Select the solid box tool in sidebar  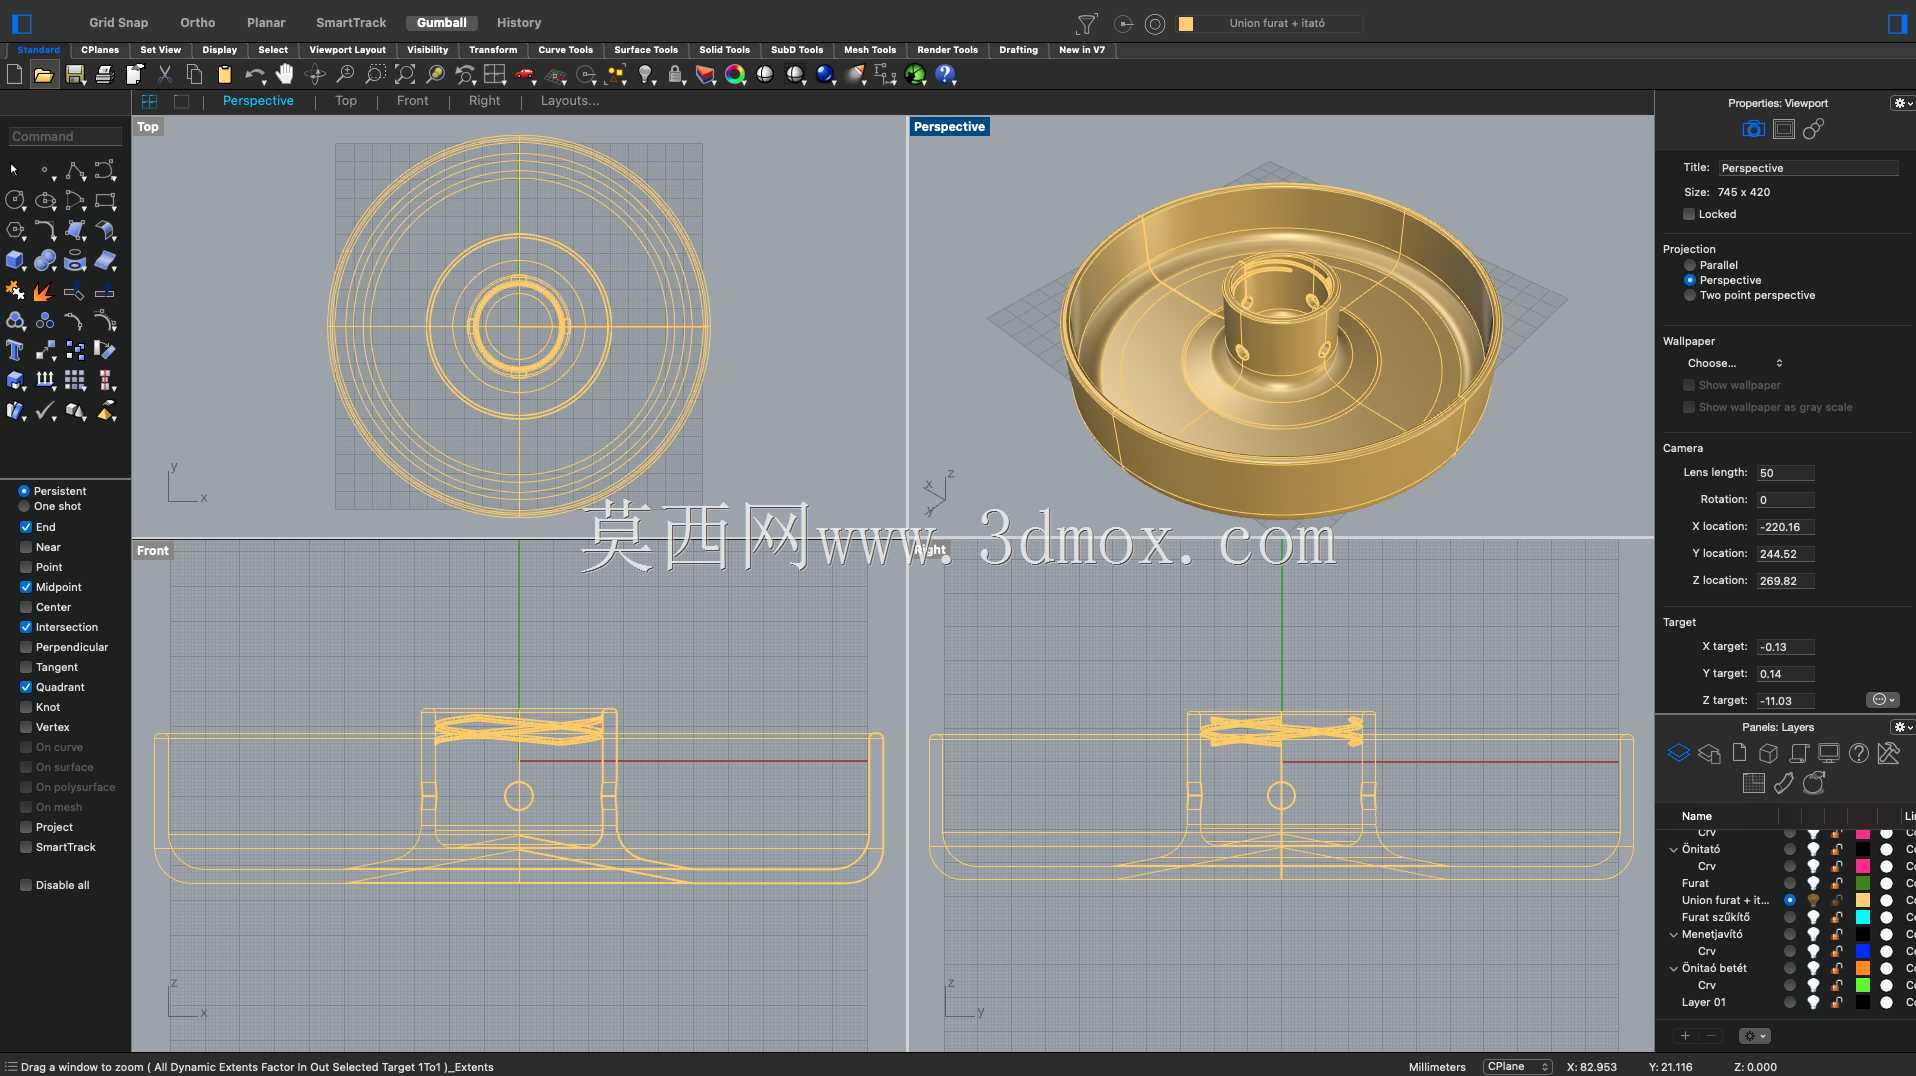coord(15,261)
